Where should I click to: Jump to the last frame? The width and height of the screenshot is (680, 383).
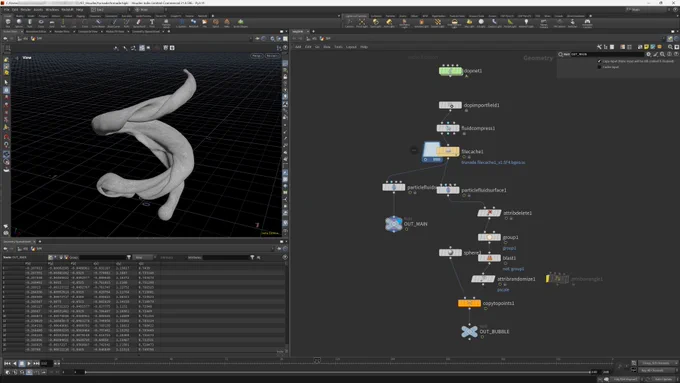coord(36,363)
